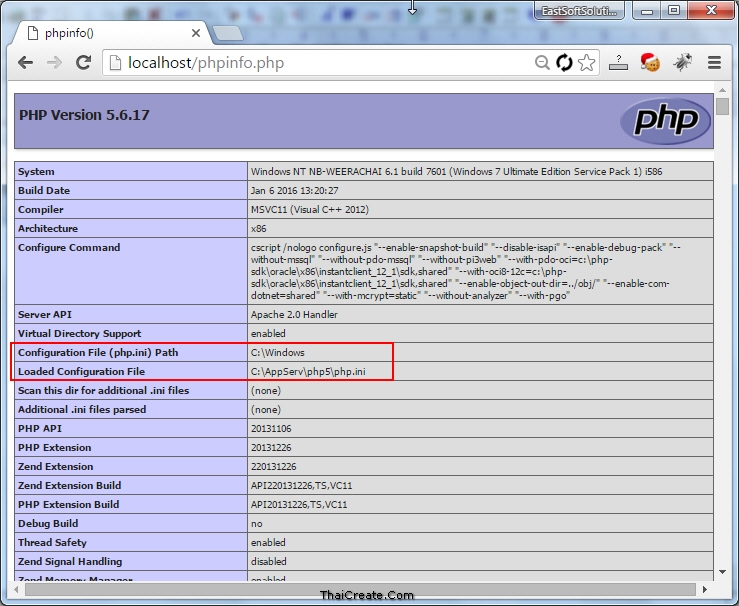739x606 pixels.
Task: Click the Architecture value x86
Action: point(258,229)
